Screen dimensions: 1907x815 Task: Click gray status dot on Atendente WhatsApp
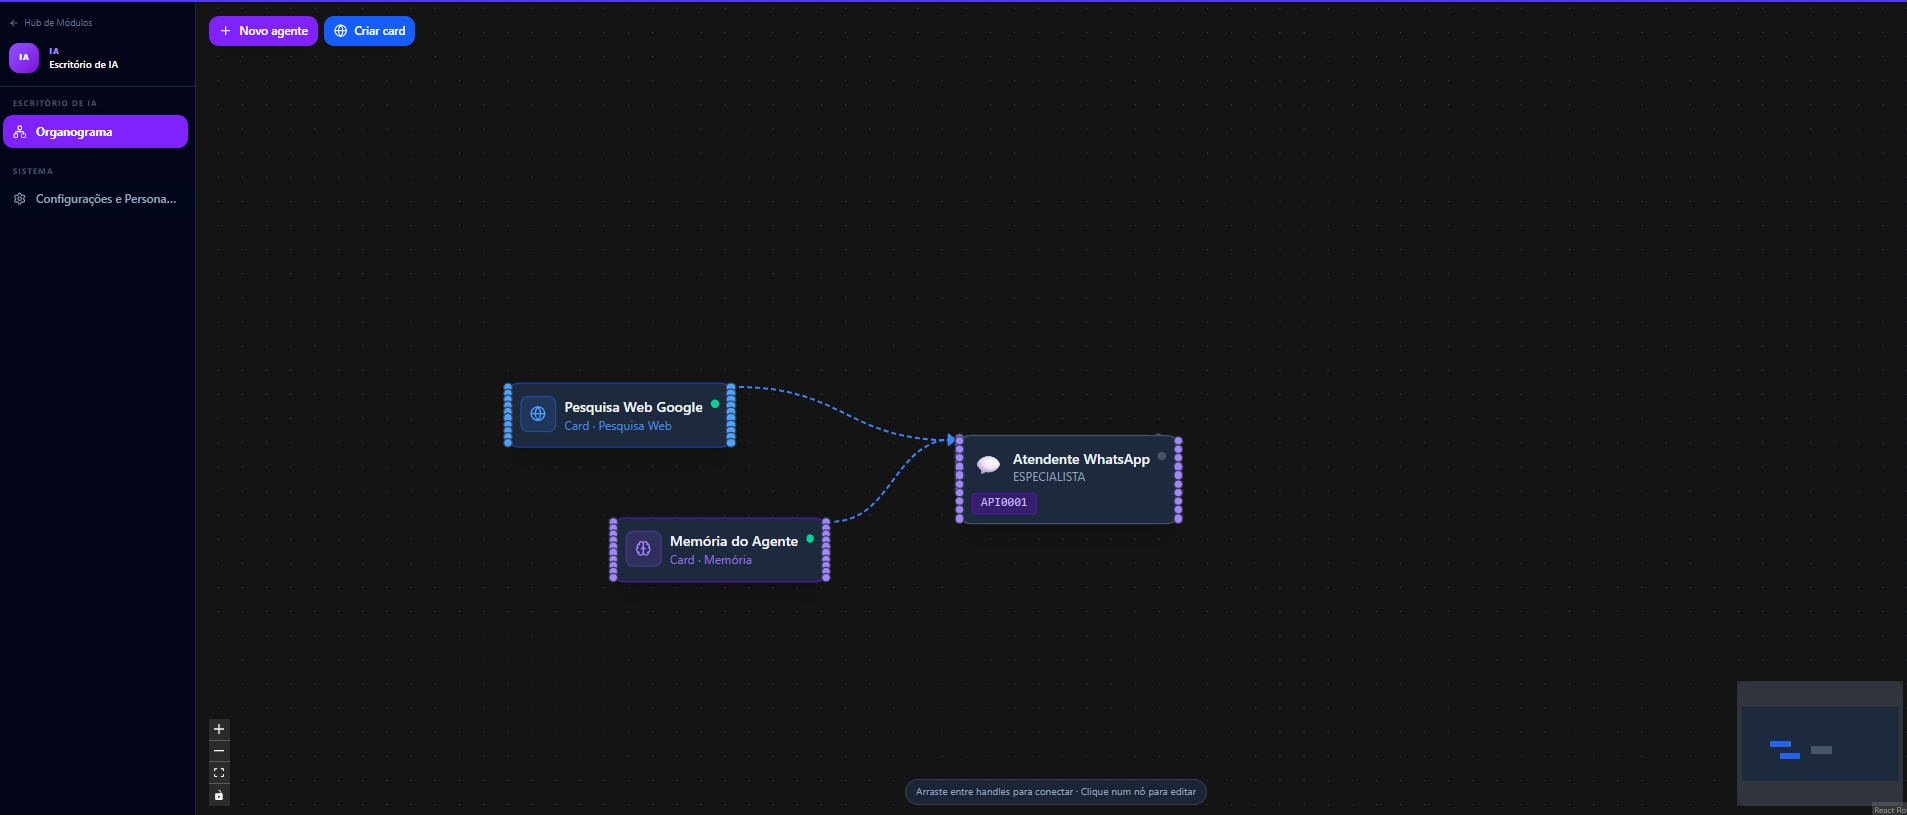1162,456
